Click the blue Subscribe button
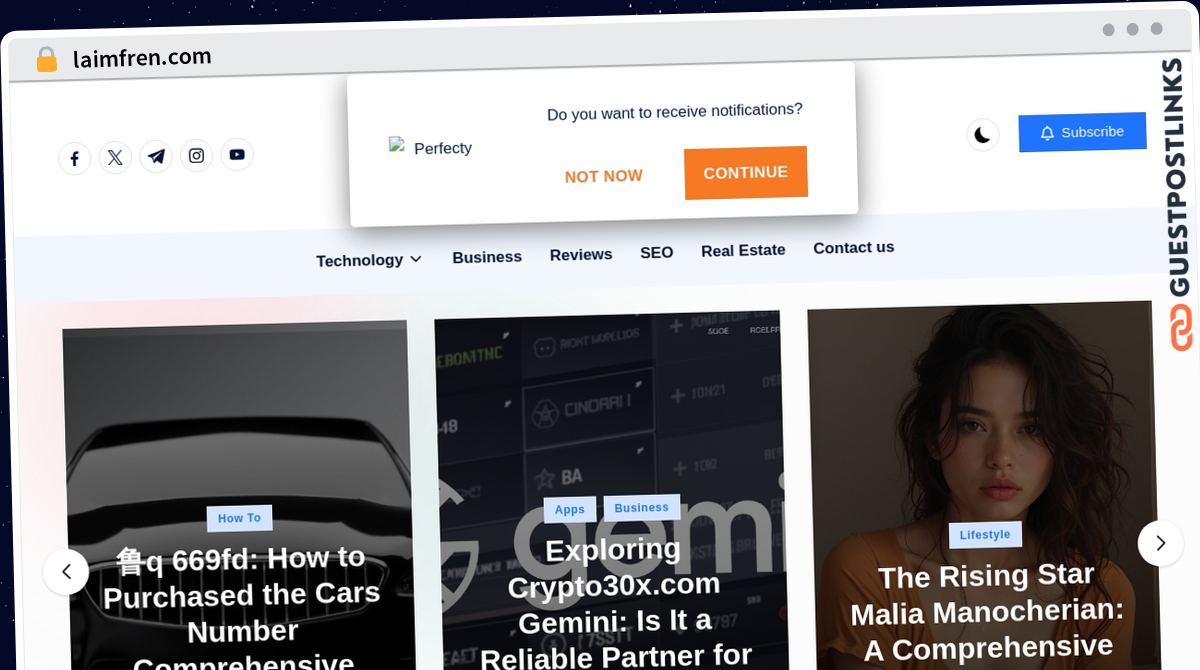1200x670 pixels. (1082, 132)
